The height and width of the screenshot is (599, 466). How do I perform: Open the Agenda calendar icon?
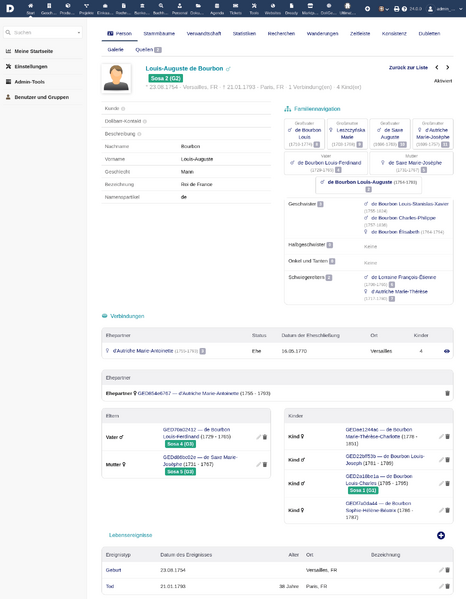(217, 8)
